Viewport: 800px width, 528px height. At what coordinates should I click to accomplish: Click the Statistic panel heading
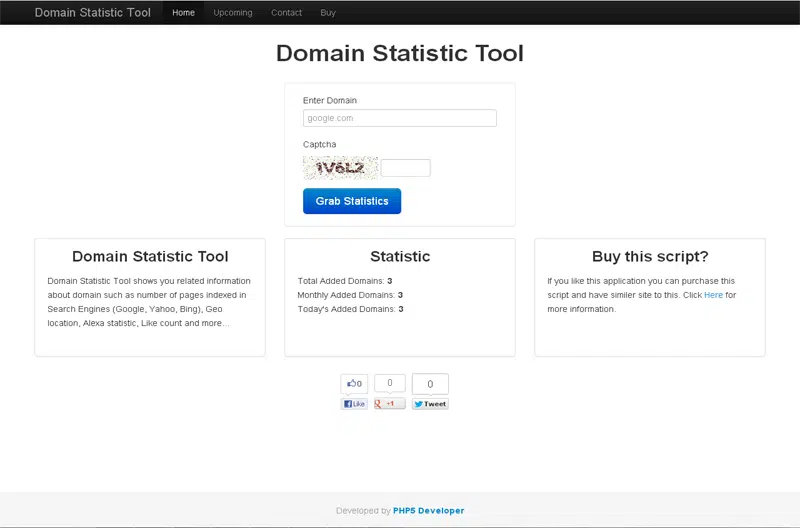[400, 257]
